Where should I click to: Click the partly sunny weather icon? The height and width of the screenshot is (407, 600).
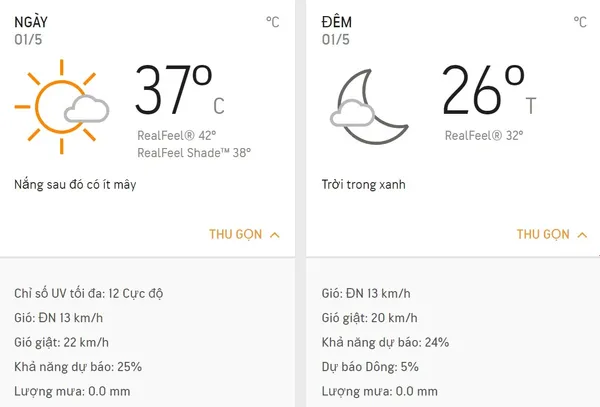pos(62,107)
